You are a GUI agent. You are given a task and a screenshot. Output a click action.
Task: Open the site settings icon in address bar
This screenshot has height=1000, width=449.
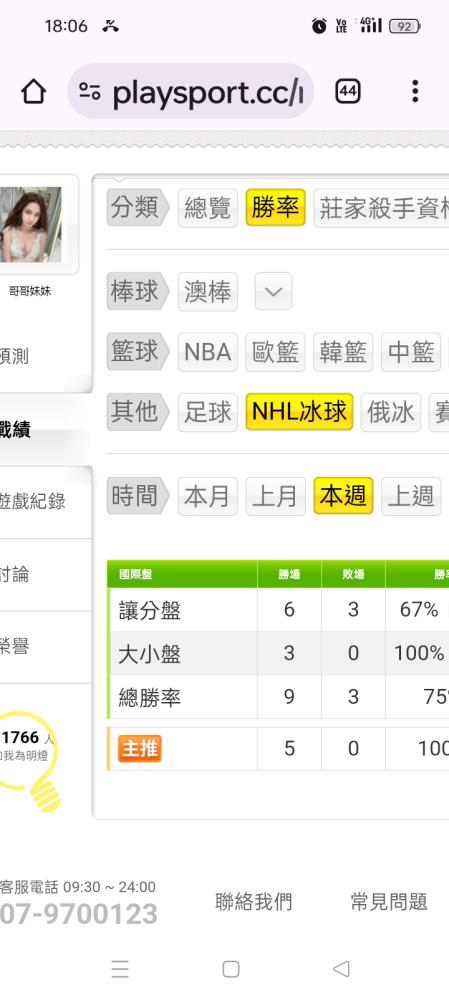point(90,91)
